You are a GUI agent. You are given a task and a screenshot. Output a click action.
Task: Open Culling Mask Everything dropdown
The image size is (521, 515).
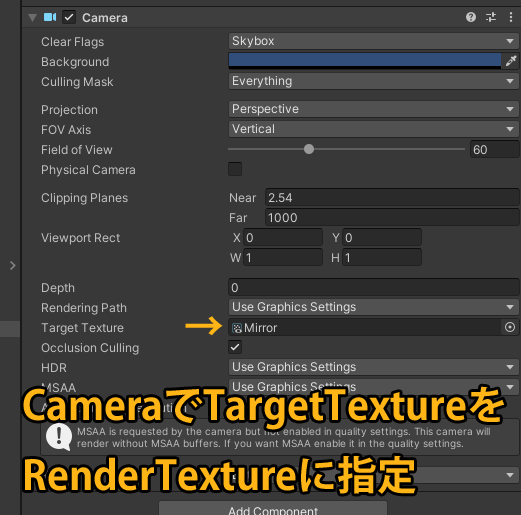tap(373, 81)
